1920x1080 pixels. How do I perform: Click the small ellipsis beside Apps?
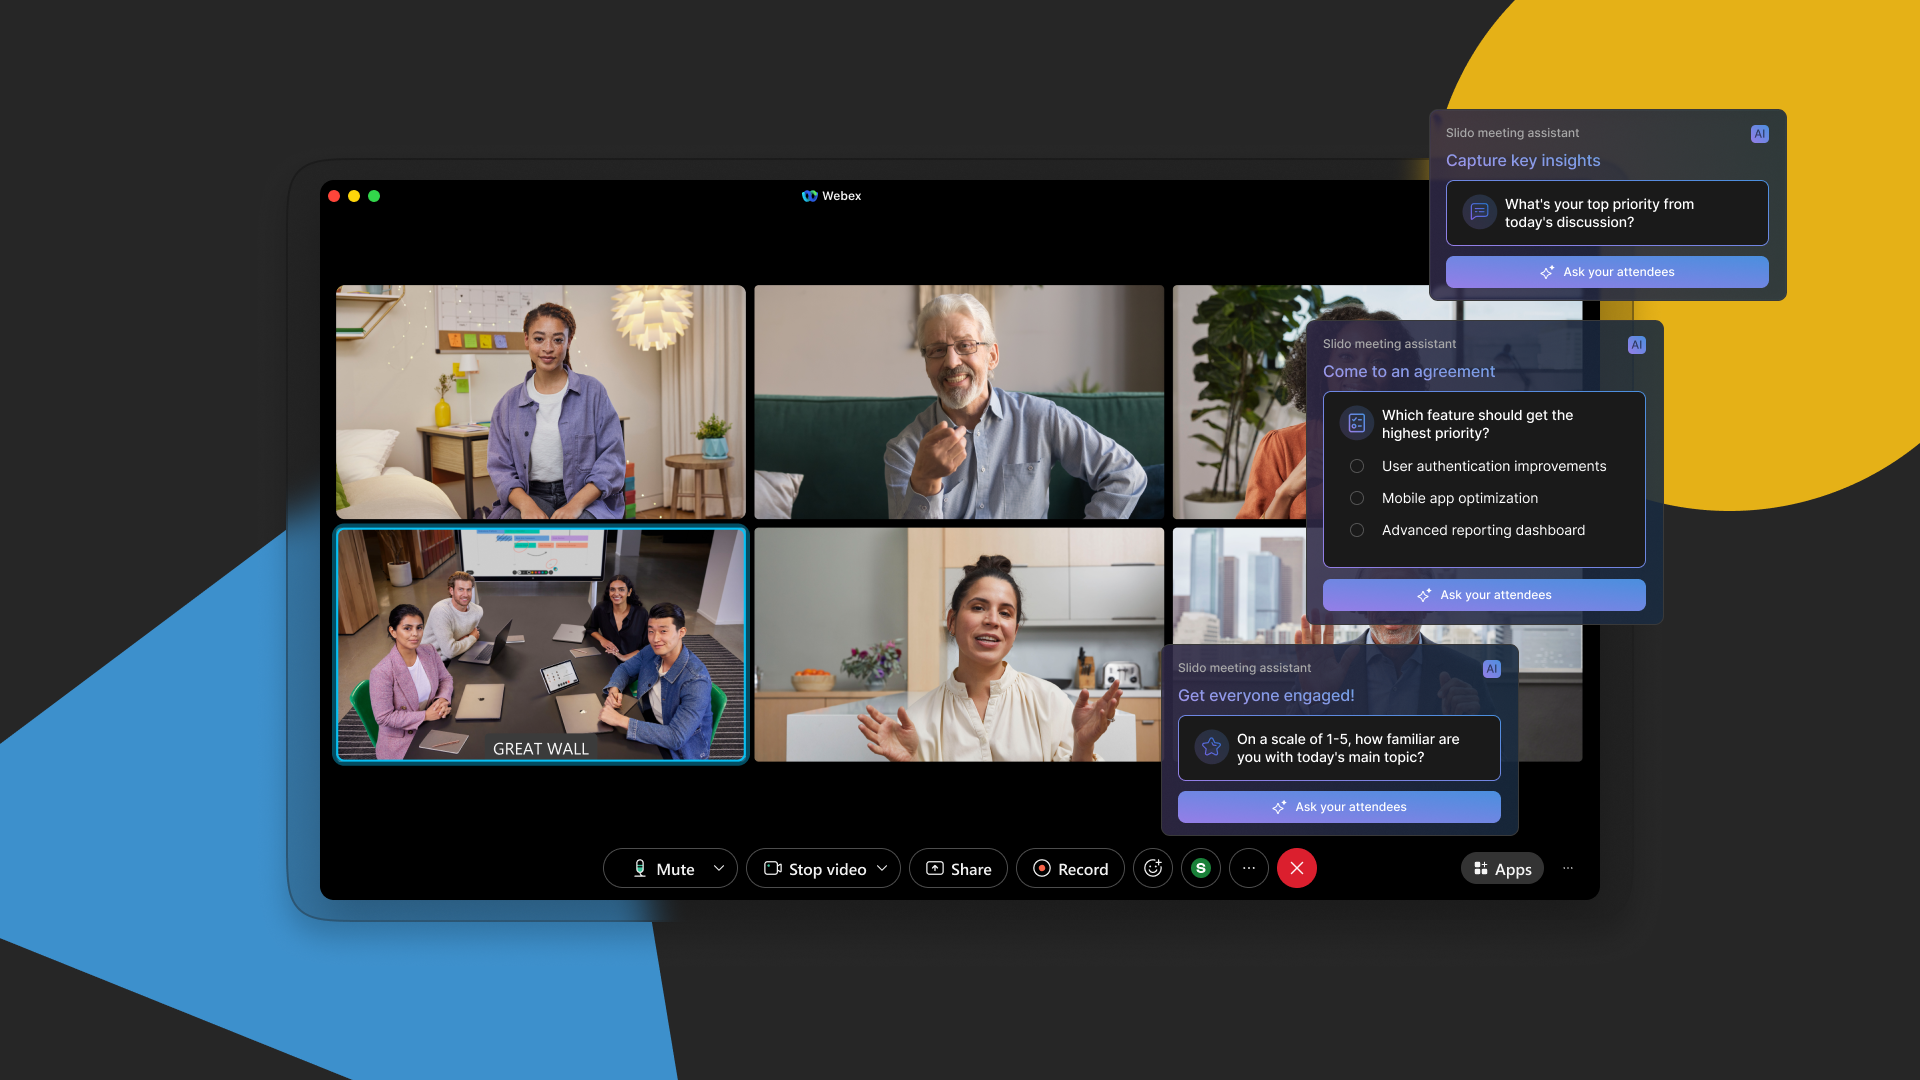(x=1568, y=868)
